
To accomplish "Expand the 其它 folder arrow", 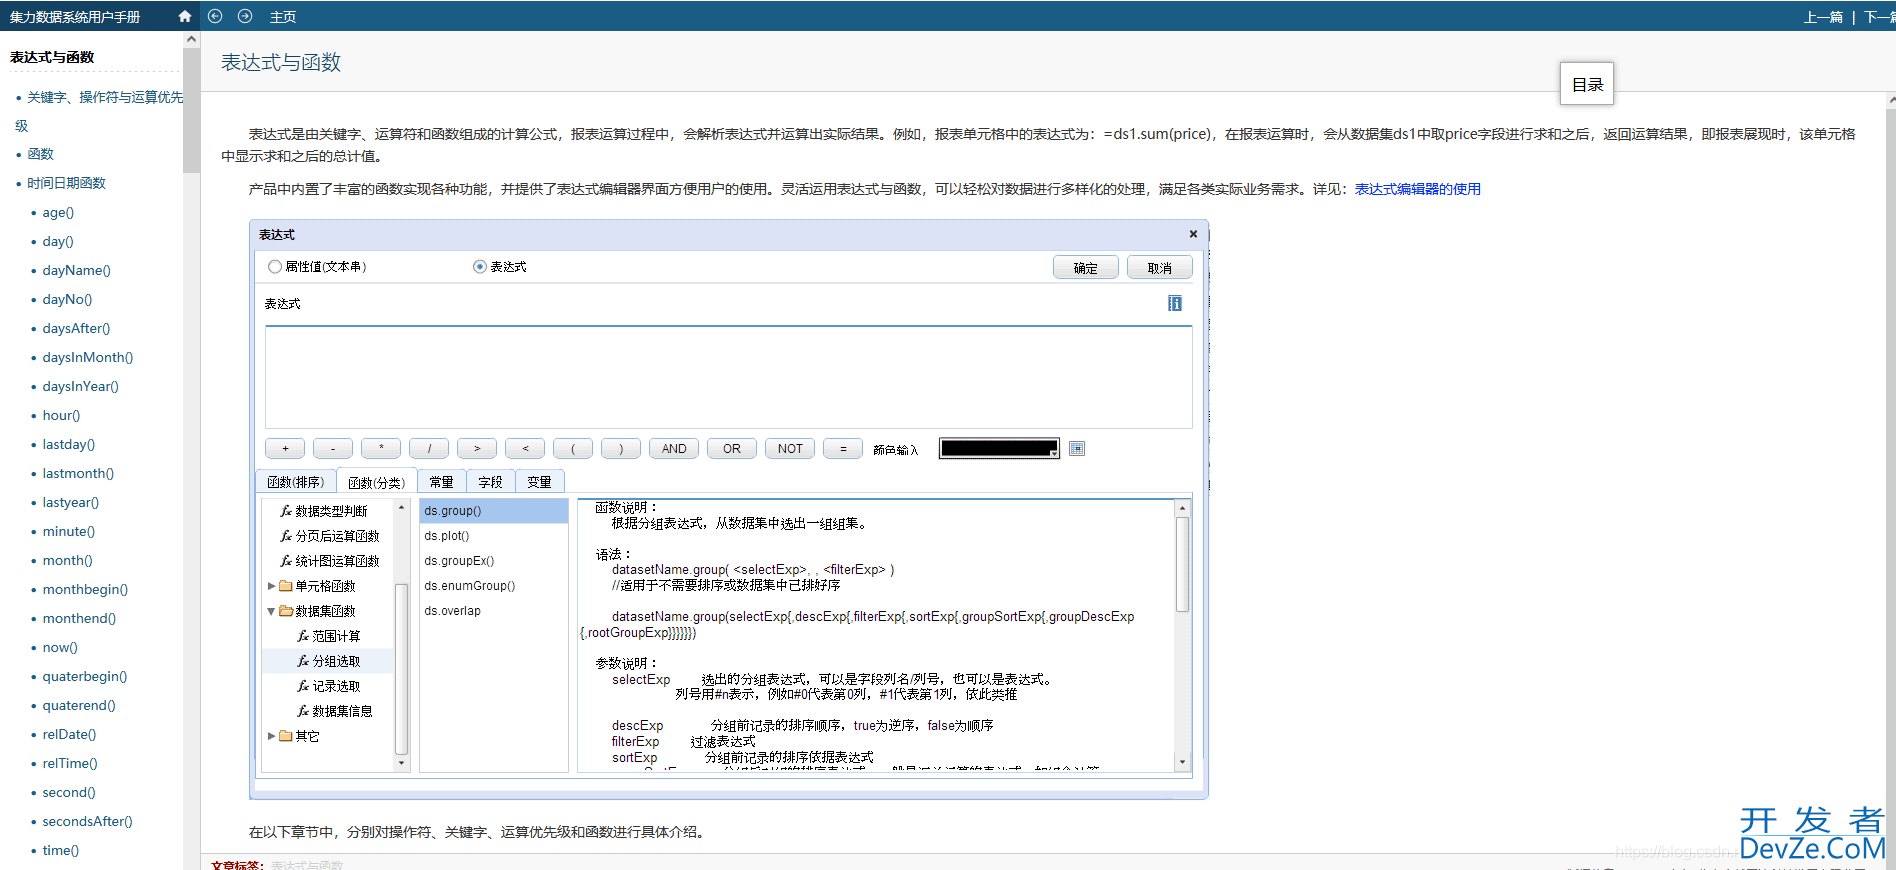I will [271, 736].
